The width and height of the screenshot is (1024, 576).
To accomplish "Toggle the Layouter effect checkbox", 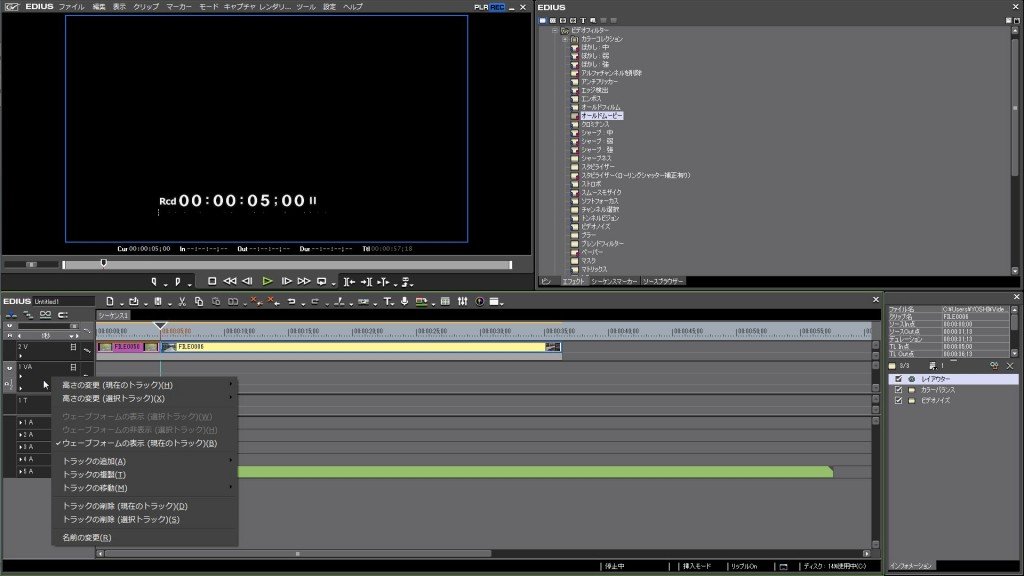I will click(x=899, y=379).
